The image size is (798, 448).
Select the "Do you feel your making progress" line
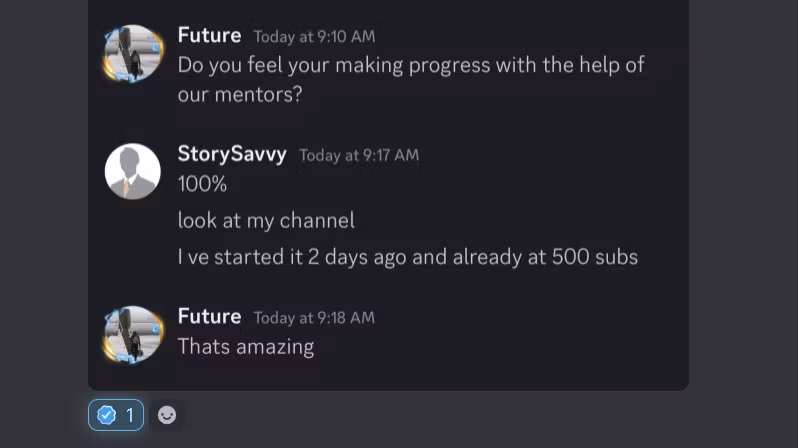(411, 65)
